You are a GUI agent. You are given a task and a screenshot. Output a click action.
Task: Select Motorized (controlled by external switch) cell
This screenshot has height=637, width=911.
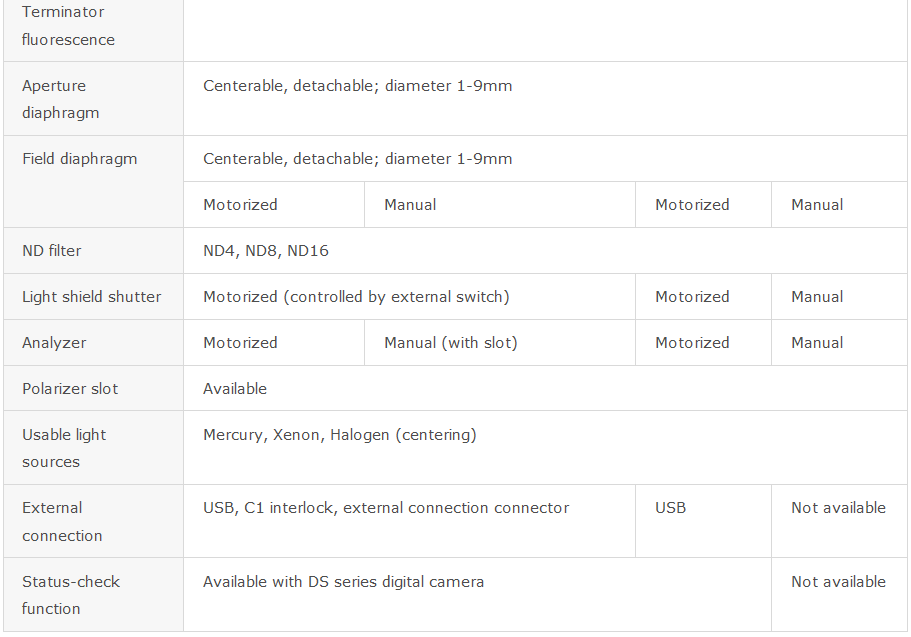point(410,296)
